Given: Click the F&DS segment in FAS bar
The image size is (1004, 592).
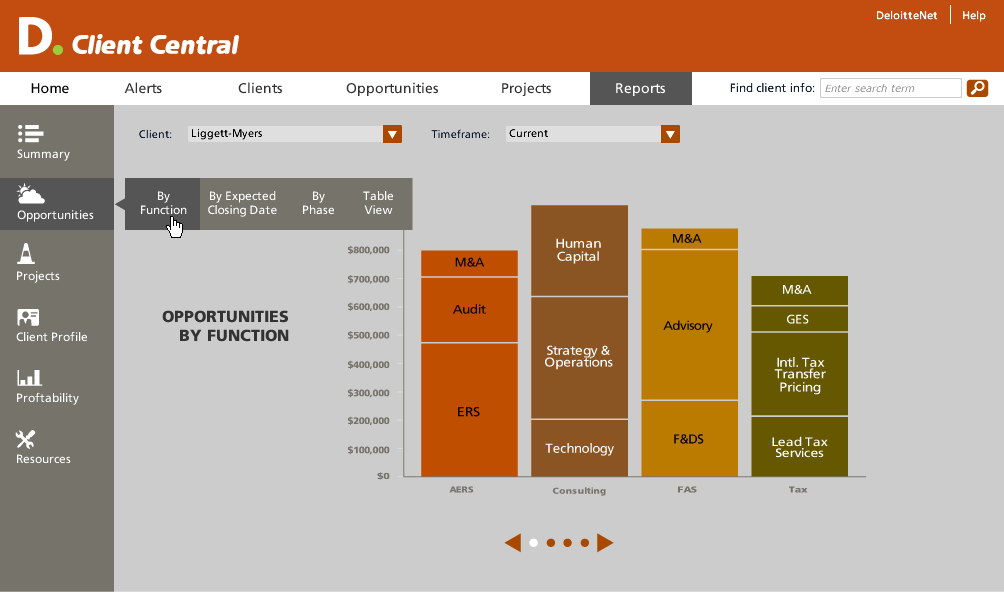Looking at the screenshot, I should 690,439.
